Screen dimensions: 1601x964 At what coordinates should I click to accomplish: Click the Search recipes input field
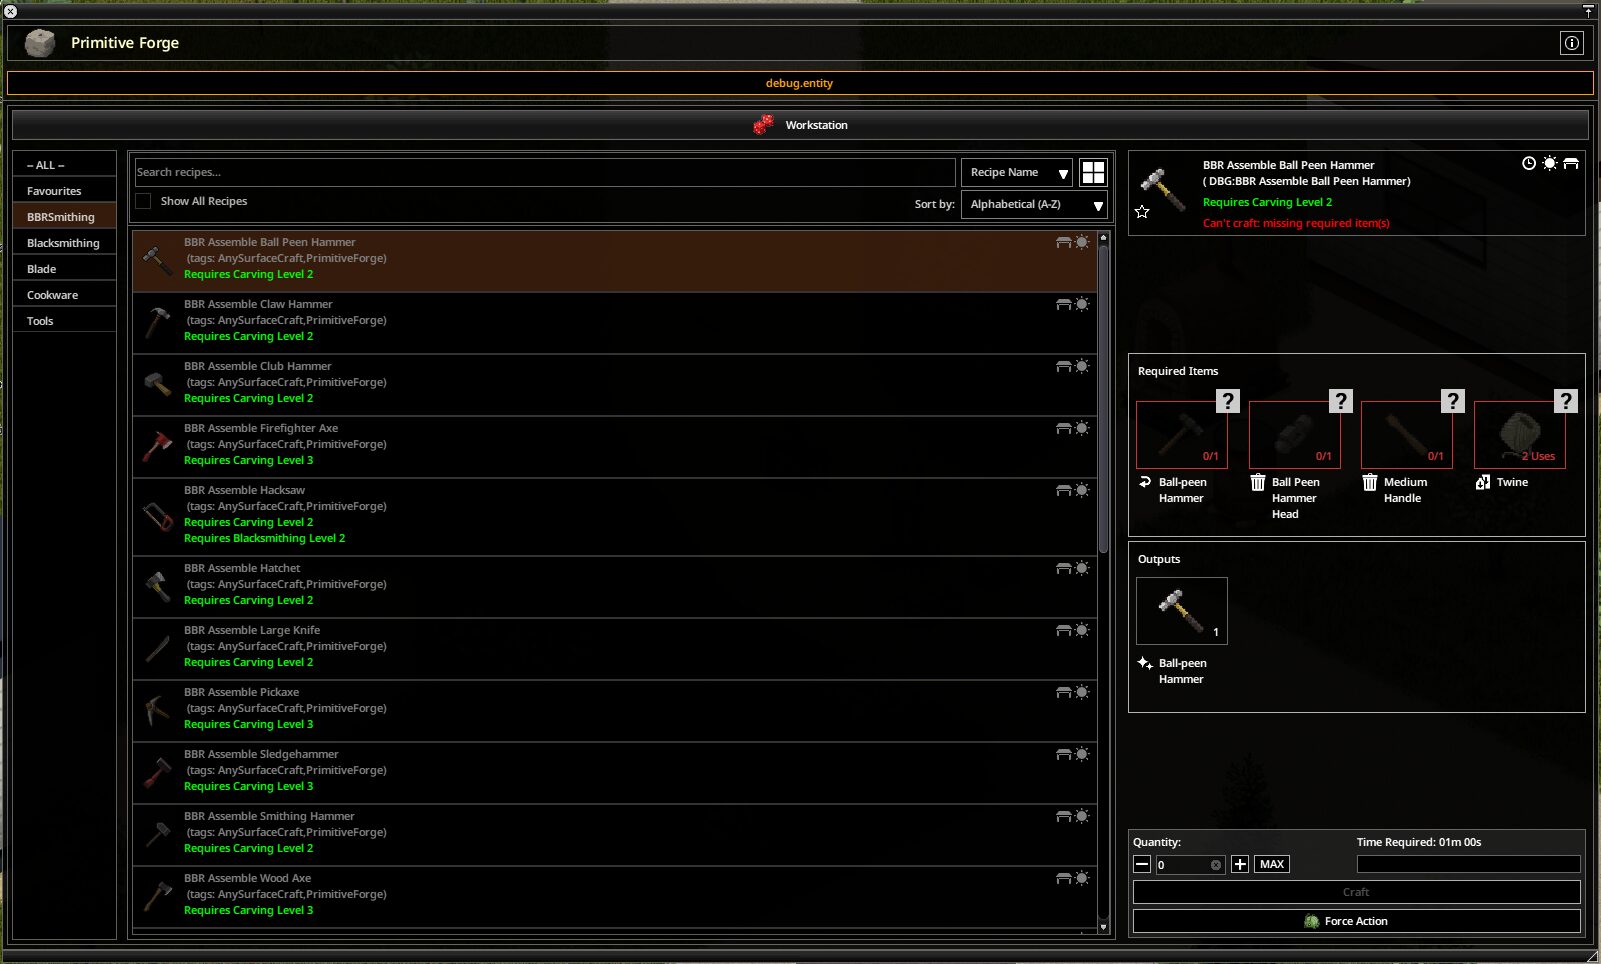(545, 172)
